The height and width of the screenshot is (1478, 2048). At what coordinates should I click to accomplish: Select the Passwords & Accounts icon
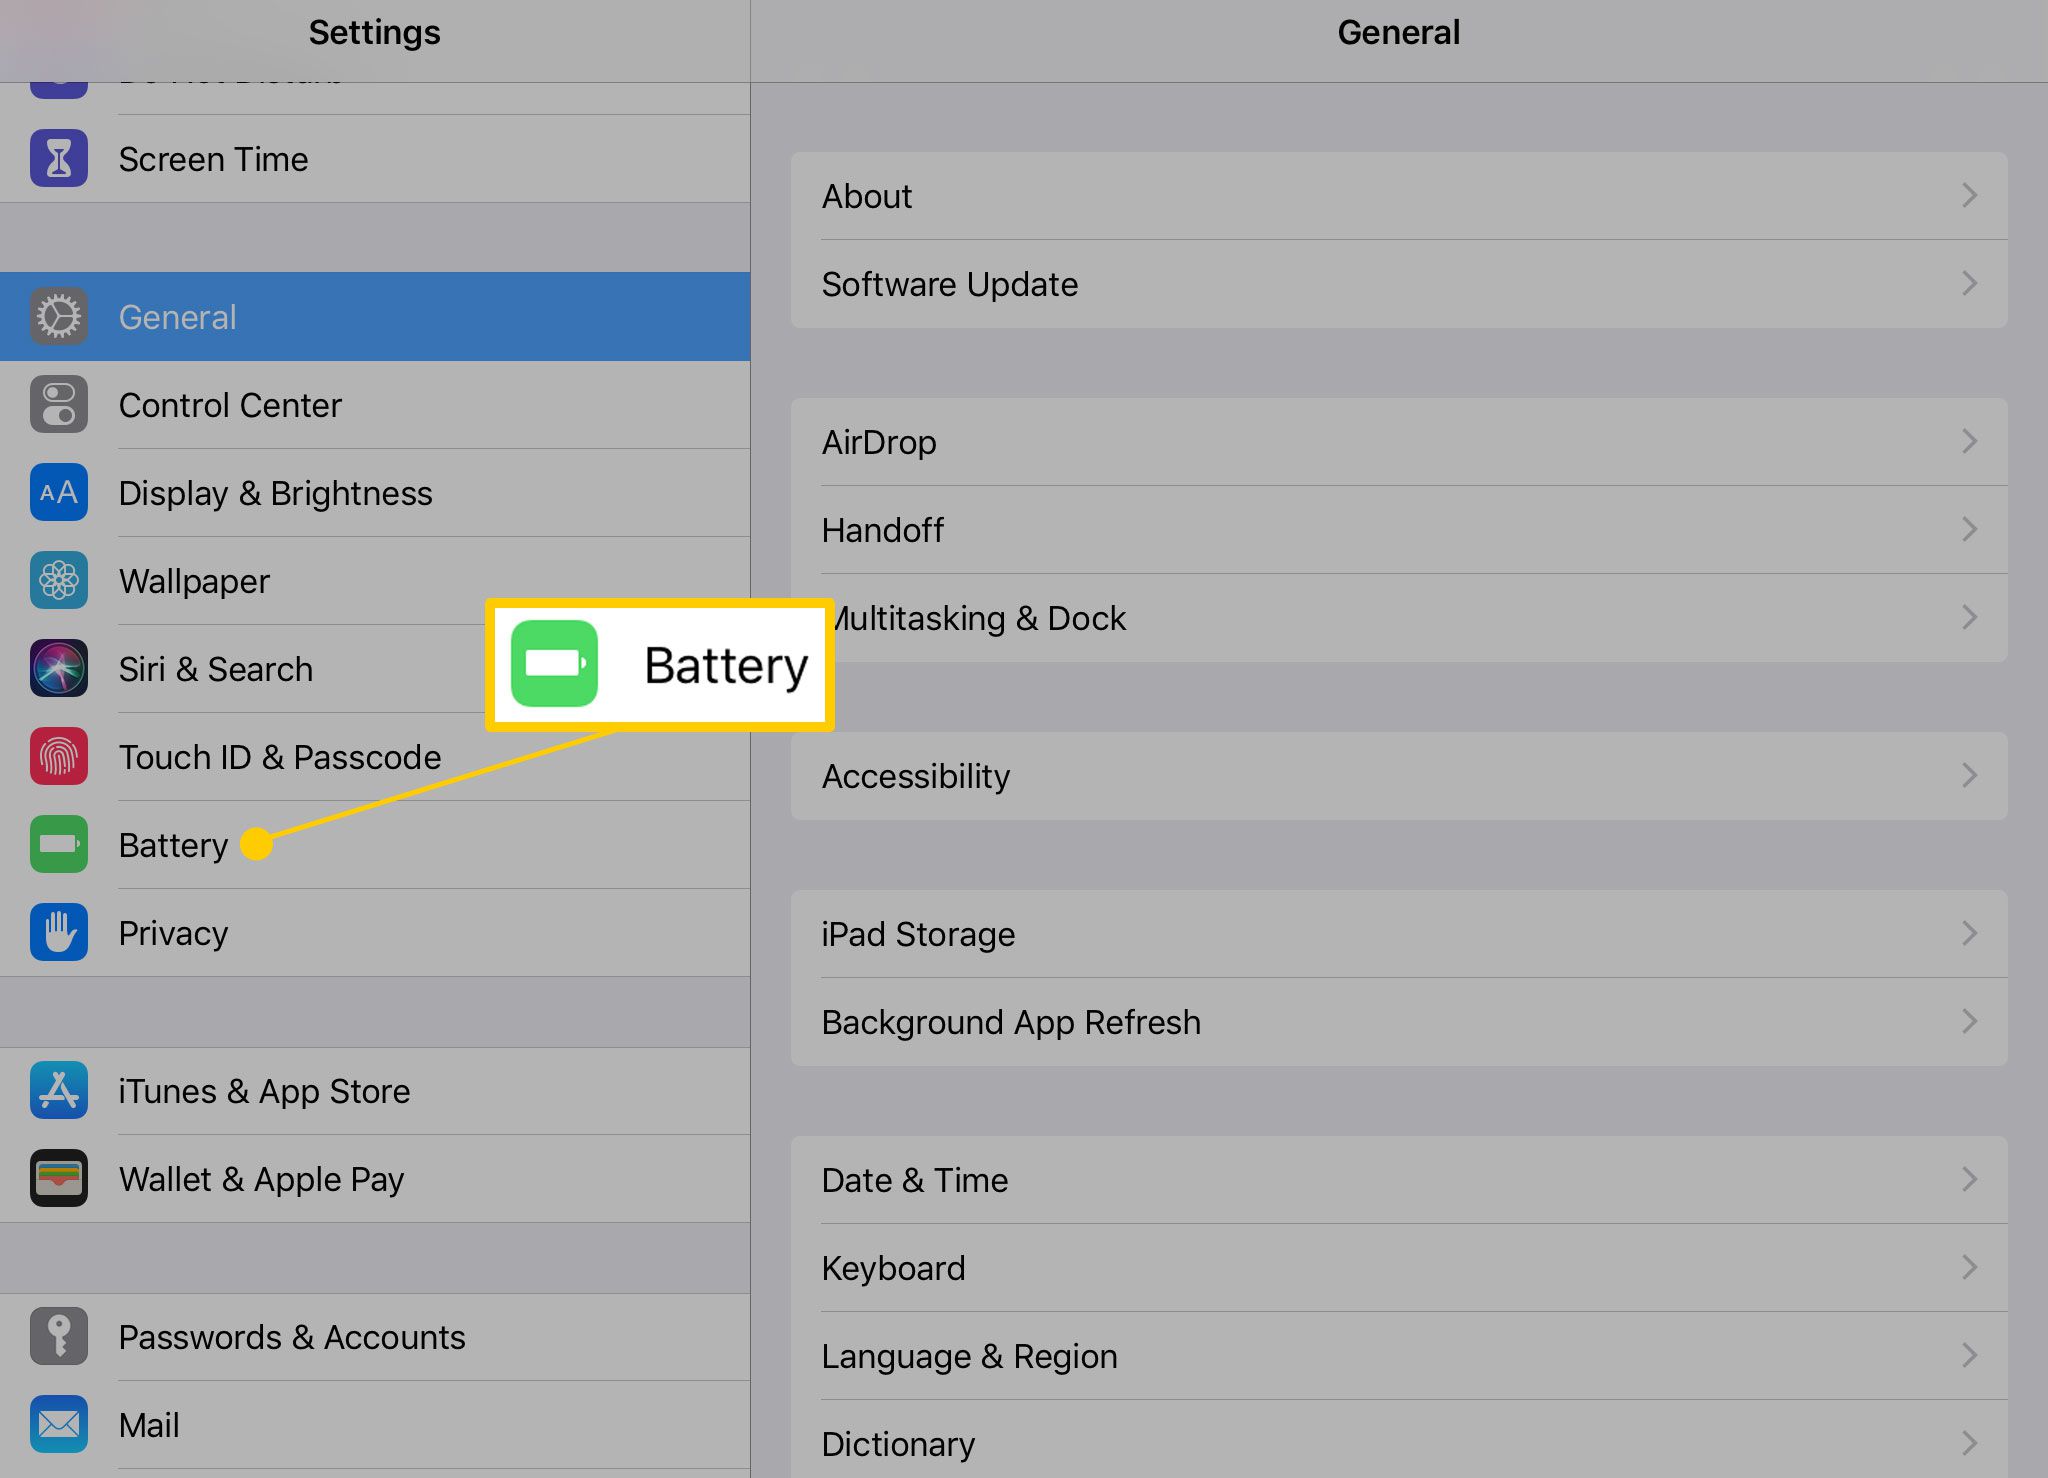pyautogui.click(x=56, y=1333)
